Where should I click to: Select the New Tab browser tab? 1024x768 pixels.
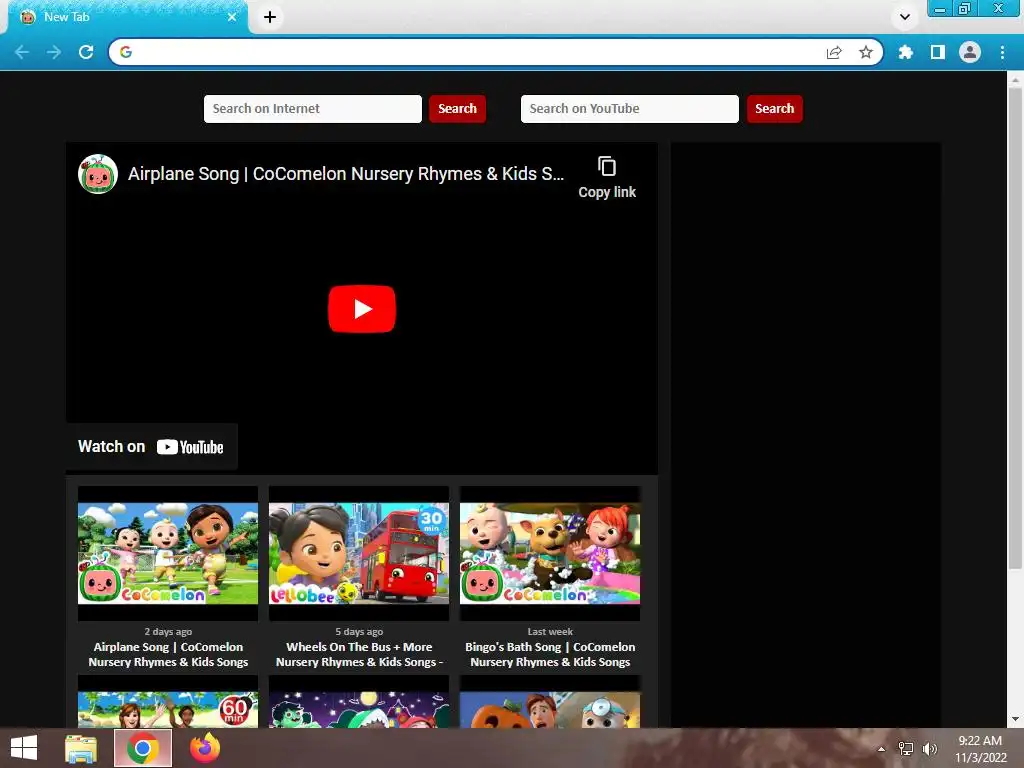coord(129,17)
